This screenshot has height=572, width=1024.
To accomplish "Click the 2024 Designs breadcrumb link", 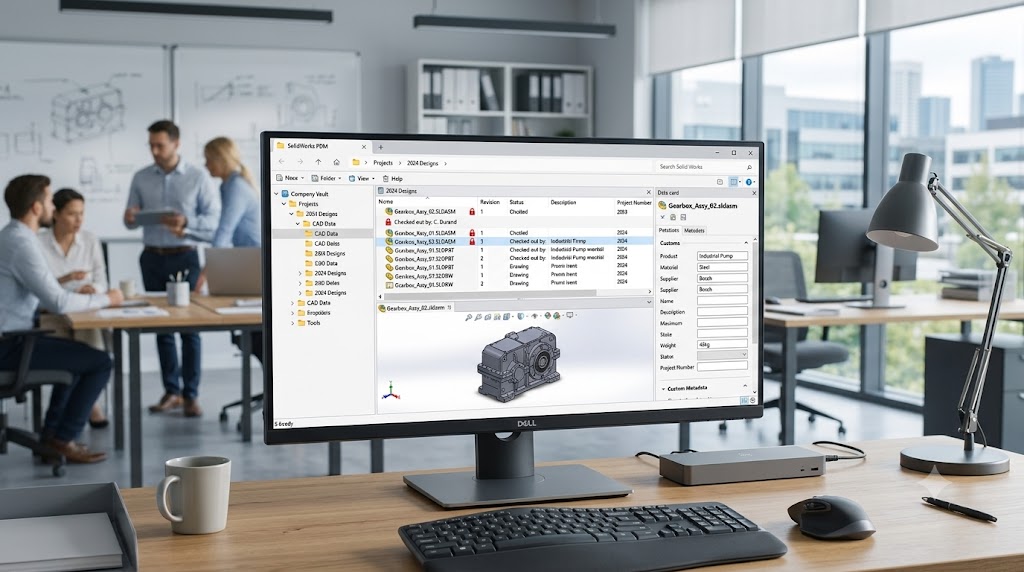I will click(x=423, y=163).
